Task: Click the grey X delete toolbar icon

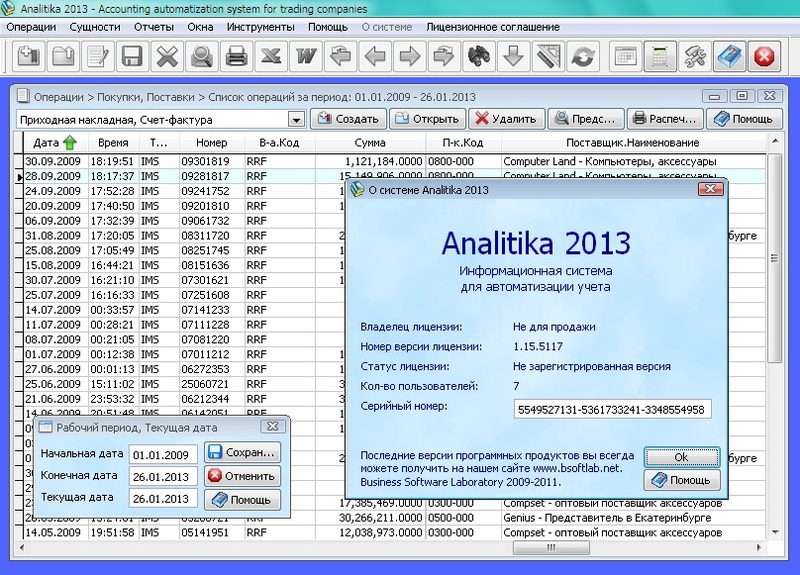Action: pos(167,56)
